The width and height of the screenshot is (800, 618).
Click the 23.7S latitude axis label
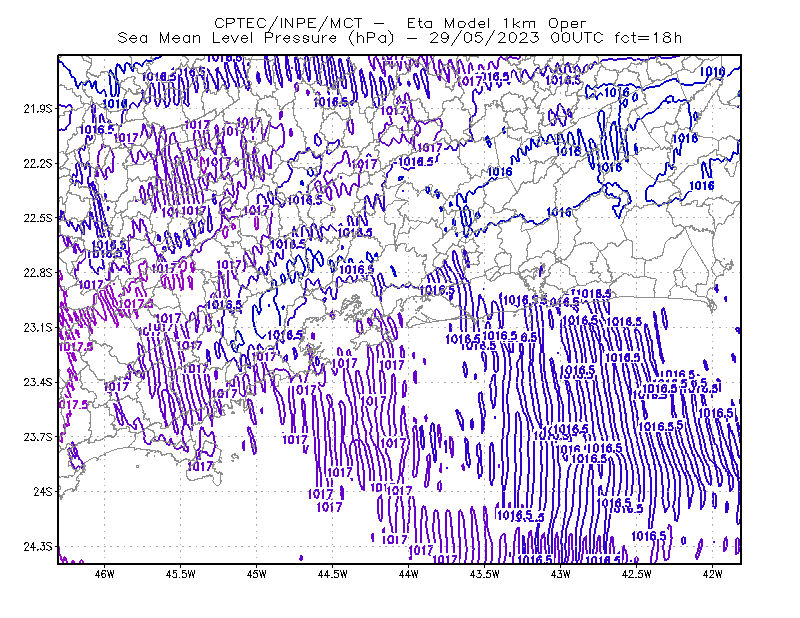coord(38,437)
